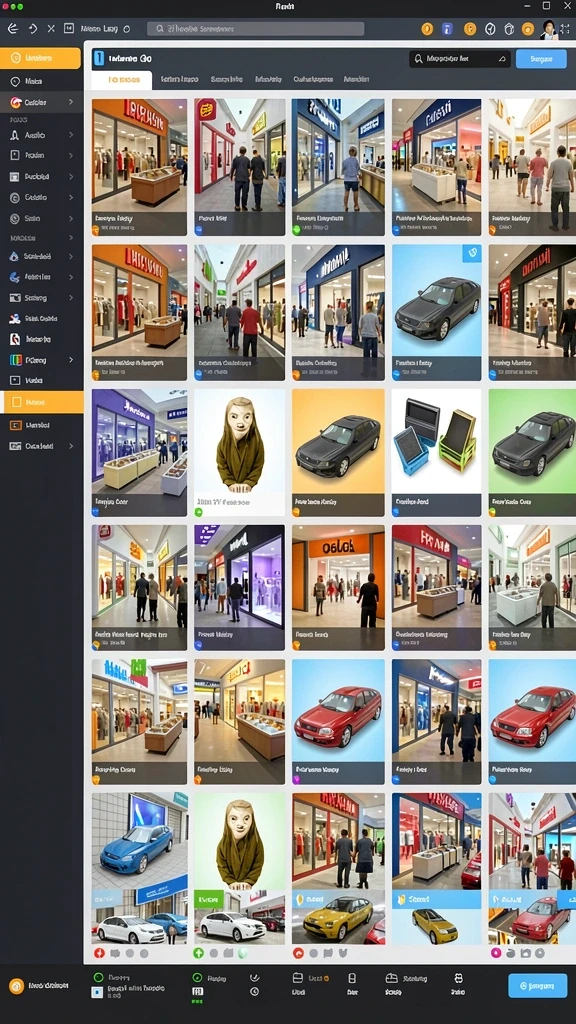Expand the chevron beside the blue swirl item
This screenshot has height=1024, width=576.
pos(71,277)
